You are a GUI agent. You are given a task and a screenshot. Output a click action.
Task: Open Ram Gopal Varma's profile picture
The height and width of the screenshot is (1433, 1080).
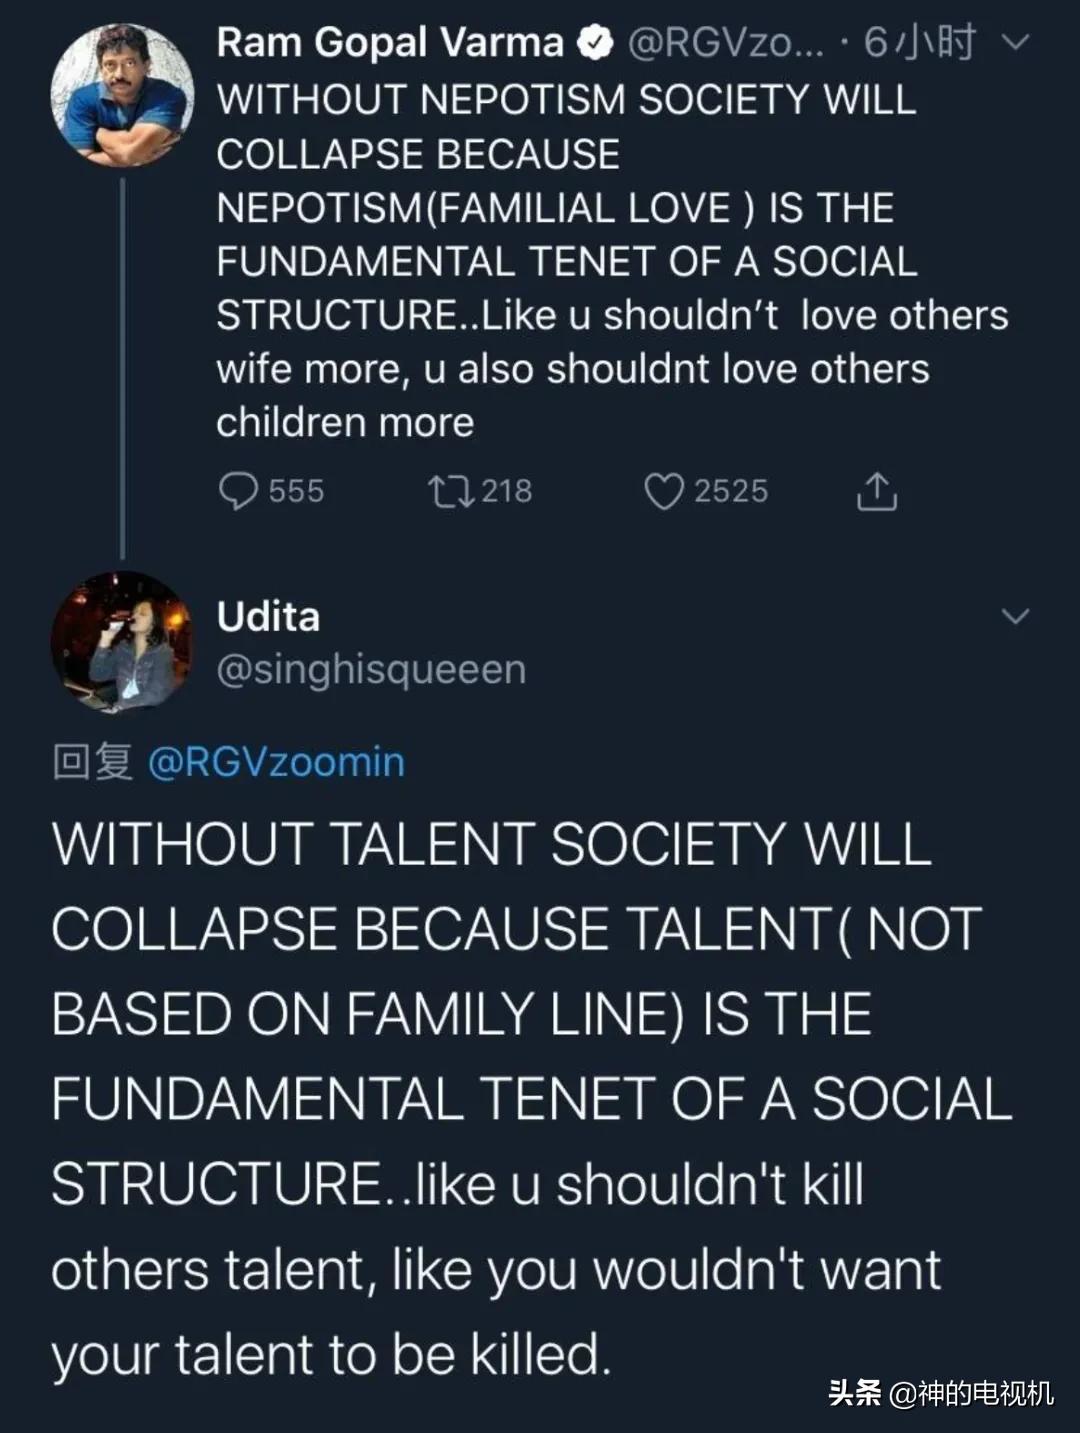coord(122,96)
